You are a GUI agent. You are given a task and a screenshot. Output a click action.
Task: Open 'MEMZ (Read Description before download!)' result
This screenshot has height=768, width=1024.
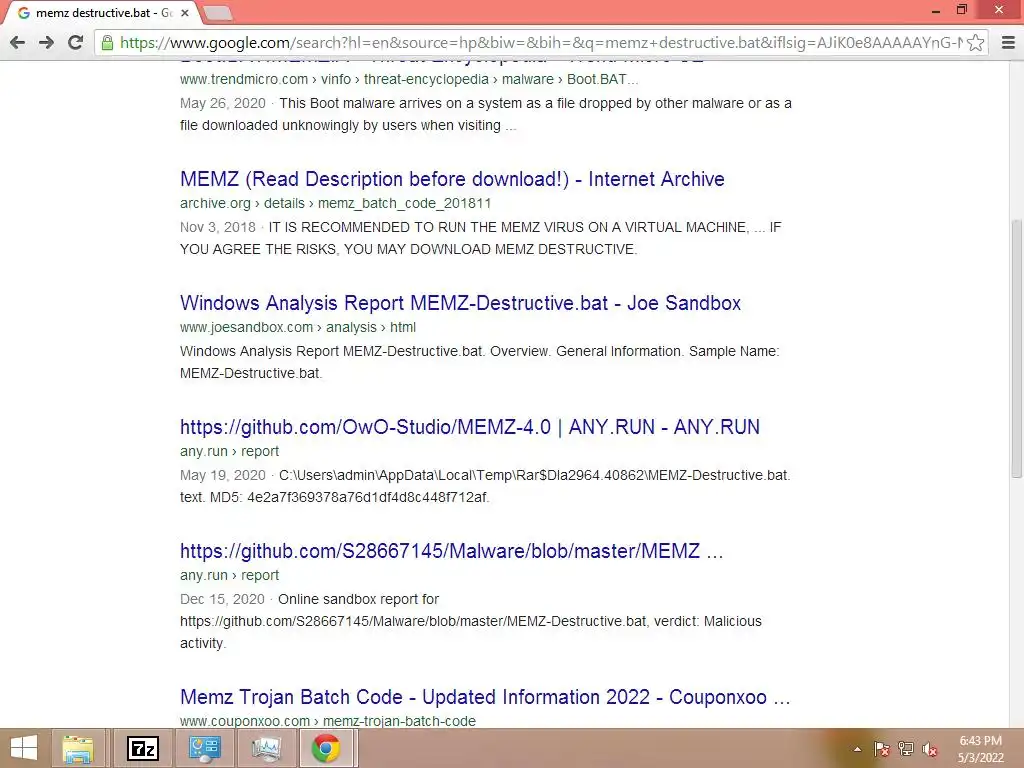pos(452,179)
